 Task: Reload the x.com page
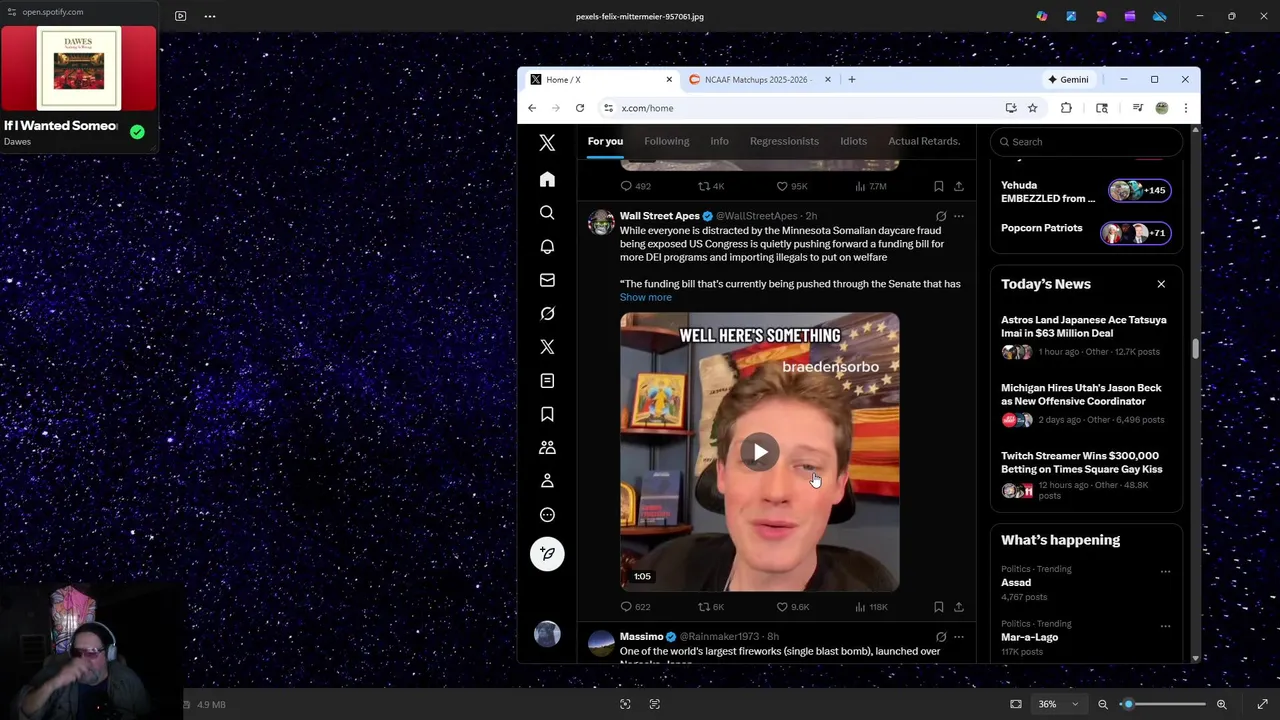click(580, 108)
